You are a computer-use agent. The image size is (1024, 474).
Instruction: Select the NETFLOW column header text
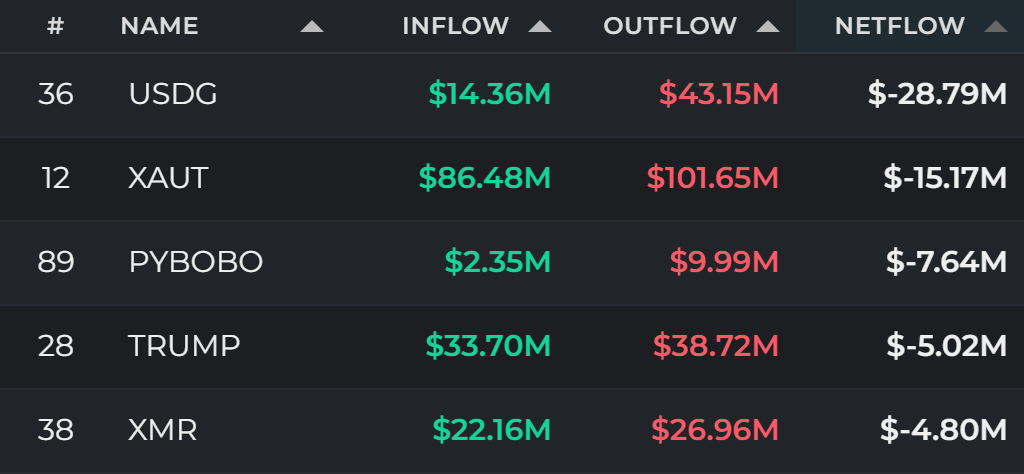tap(899, 26)
